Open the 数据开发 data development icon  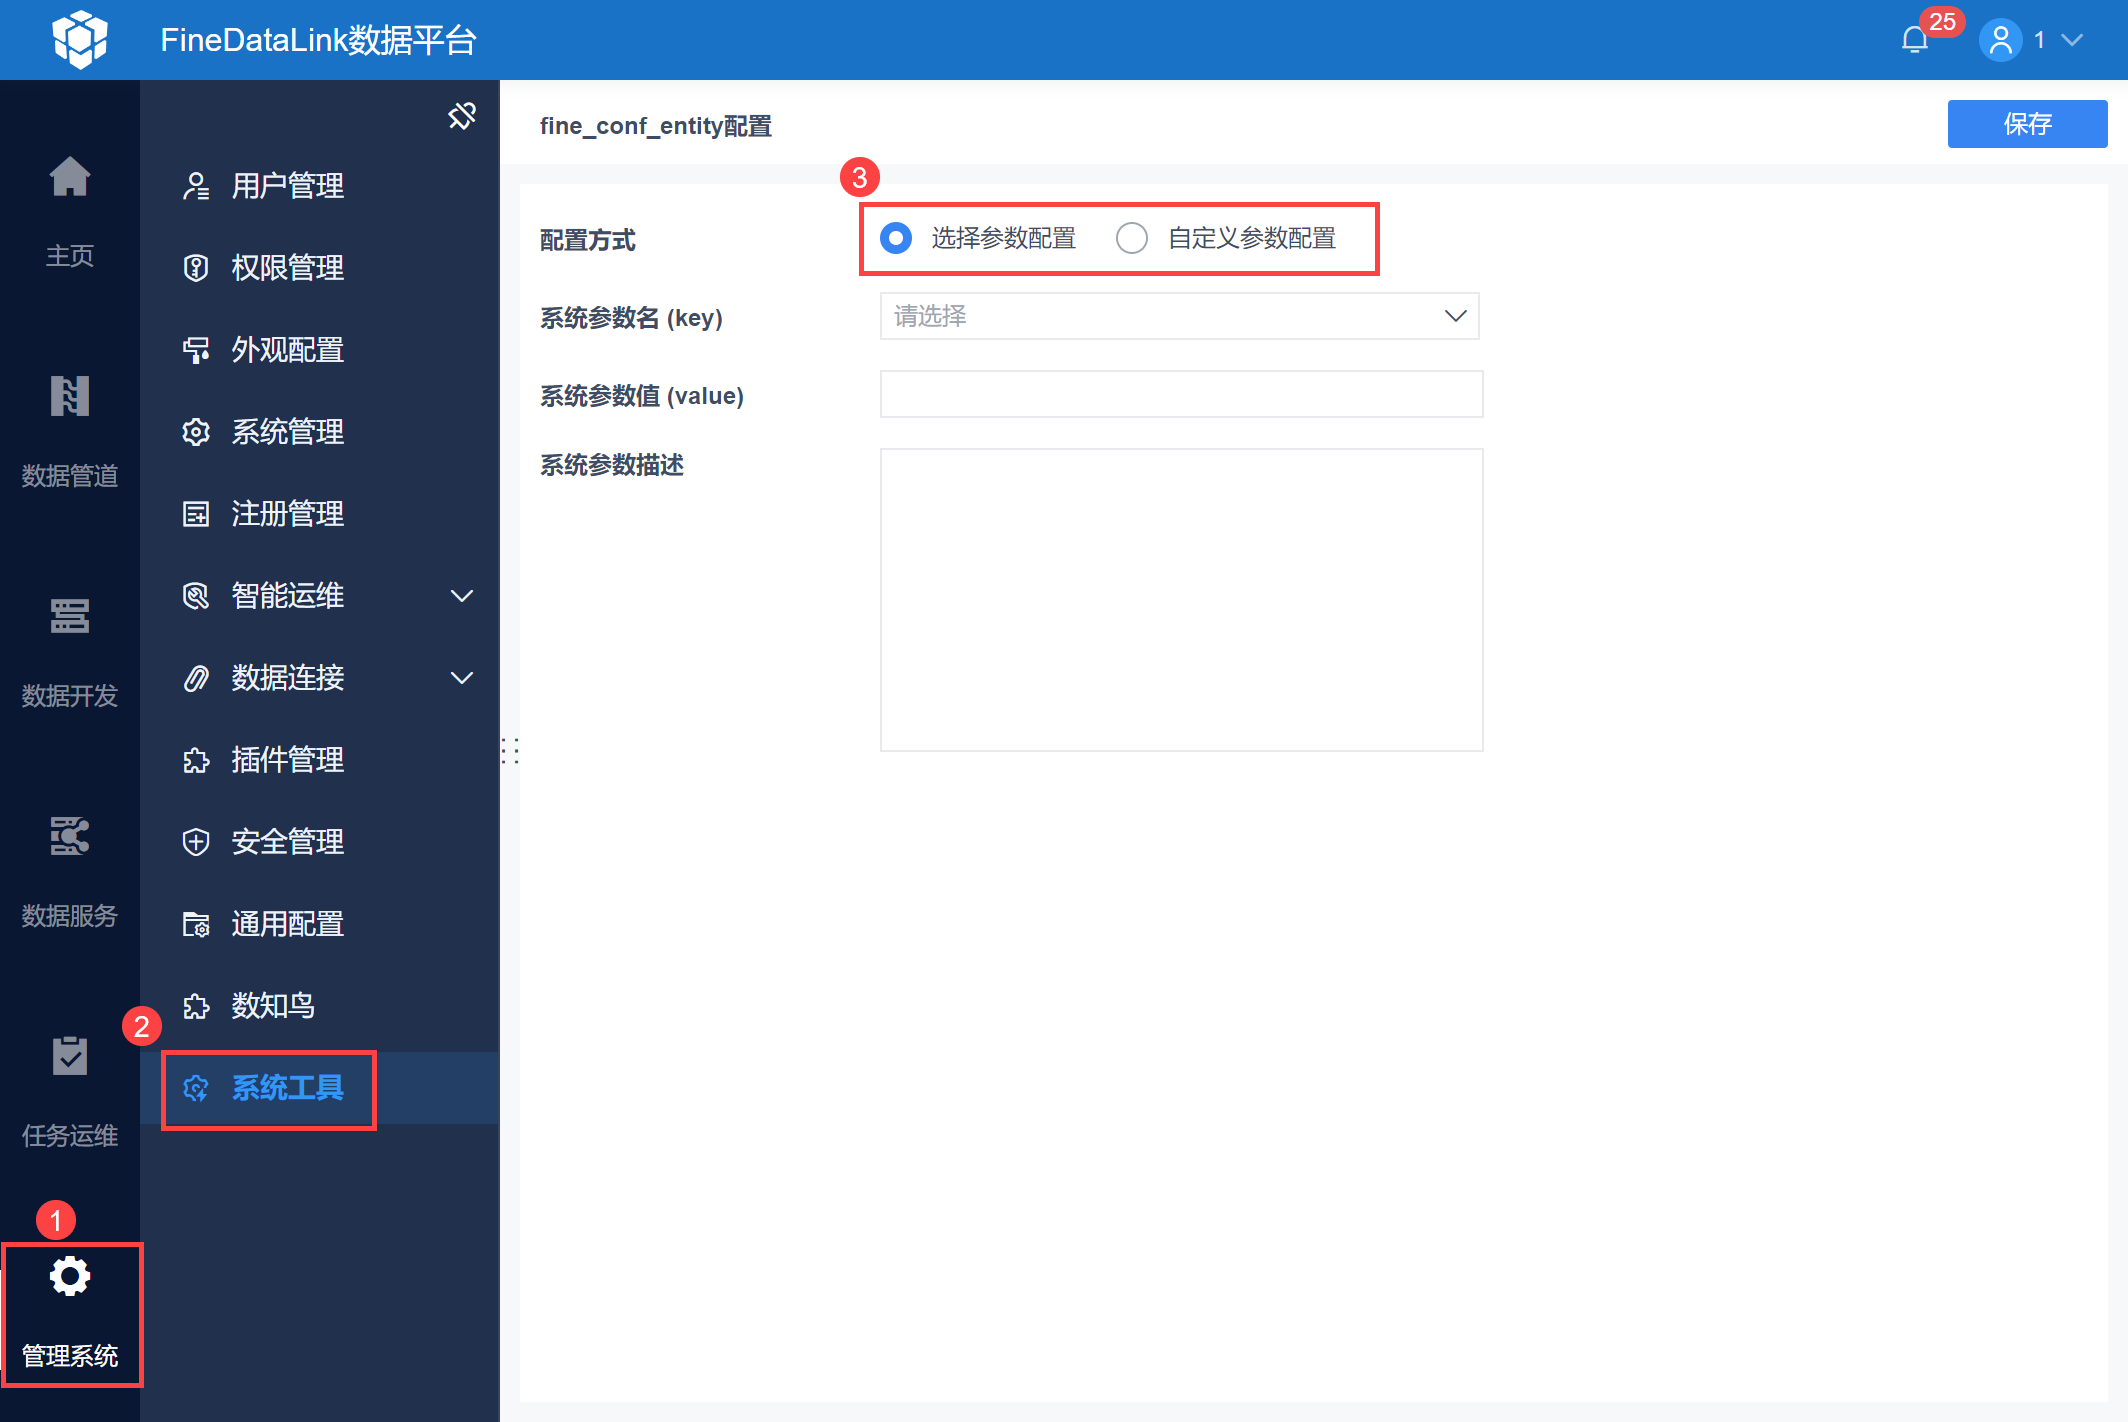70,617
